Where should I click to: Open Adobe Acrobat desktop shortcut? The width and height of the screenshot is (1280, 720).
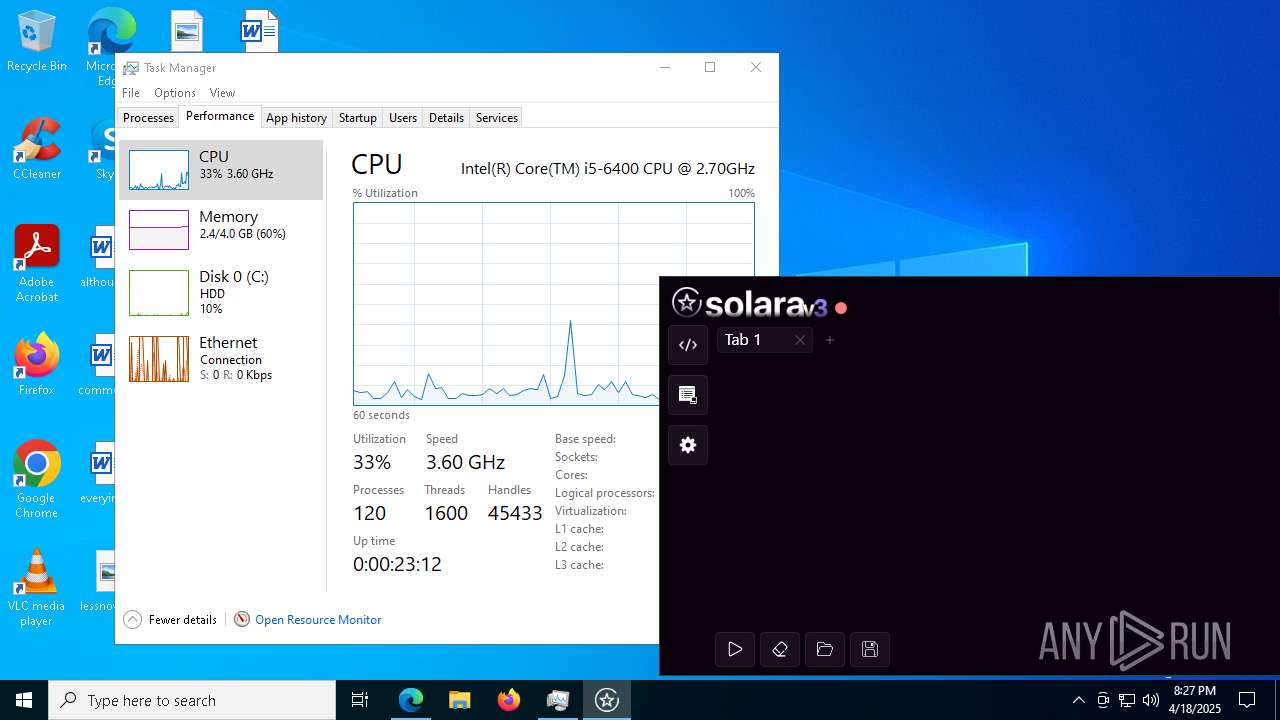(36, 264)
